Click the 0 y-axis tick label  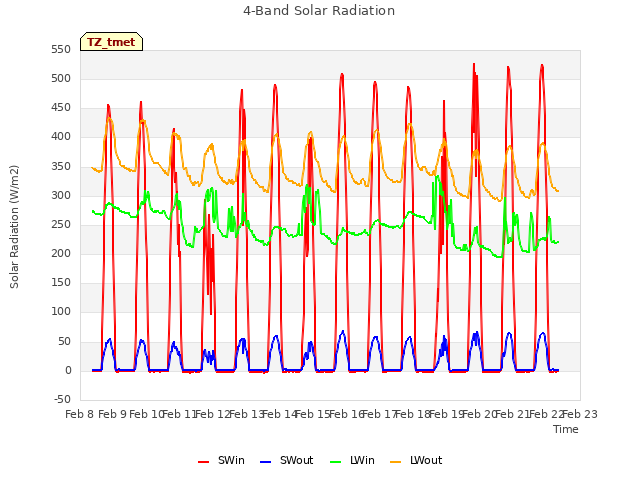(68, 371)
